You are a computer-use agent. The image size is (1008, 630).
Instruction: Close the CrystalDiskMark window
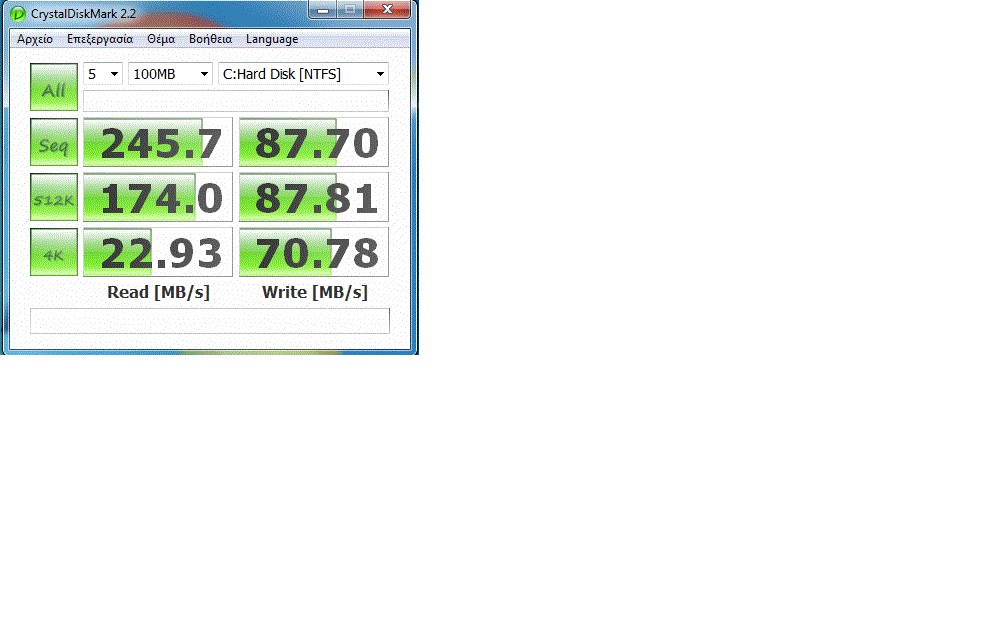(x=387, y=10)
